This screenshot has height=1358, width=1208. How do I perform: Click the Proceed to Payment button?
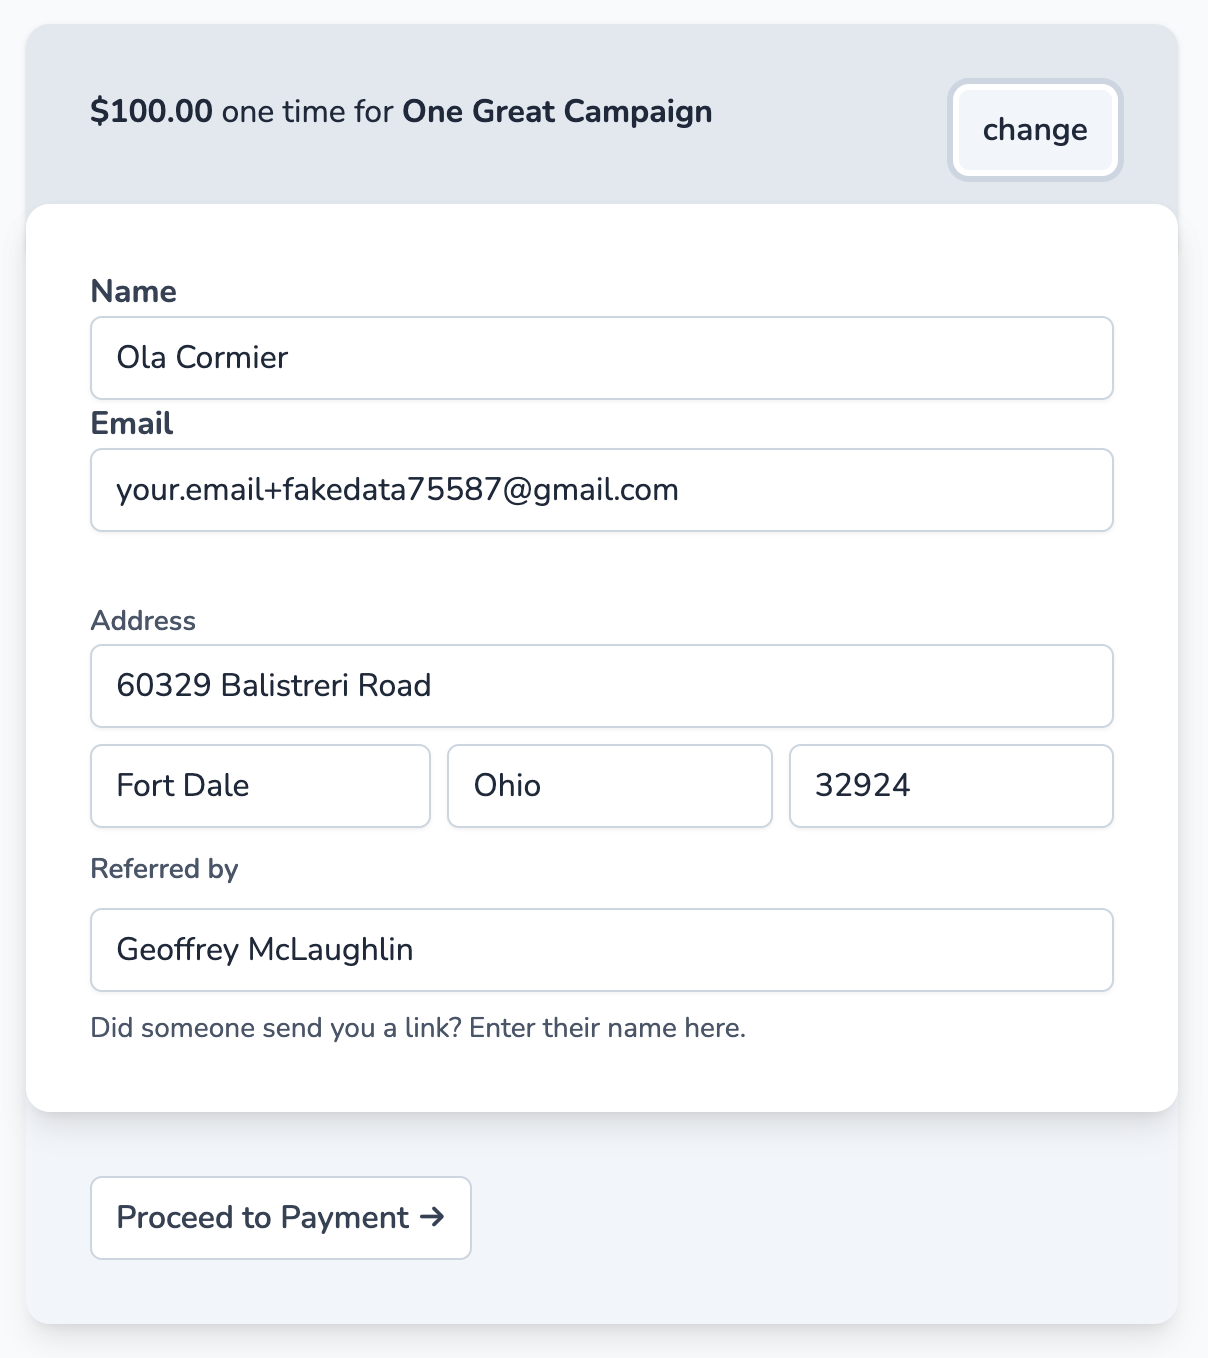pyautogui.click(x=280, y=1217)
